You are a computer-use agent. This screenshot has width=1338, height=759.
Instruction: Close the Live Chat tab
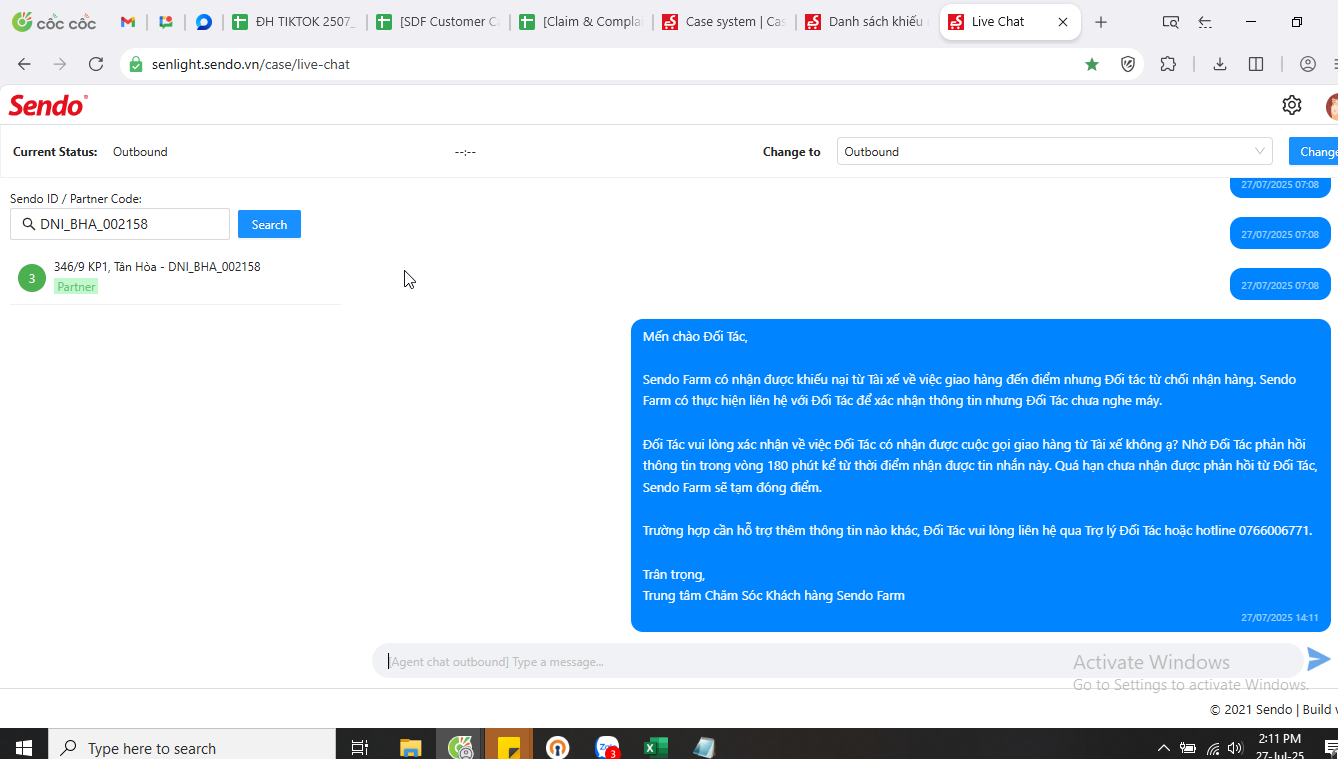pyautogui.click(x=1063, y=22)
